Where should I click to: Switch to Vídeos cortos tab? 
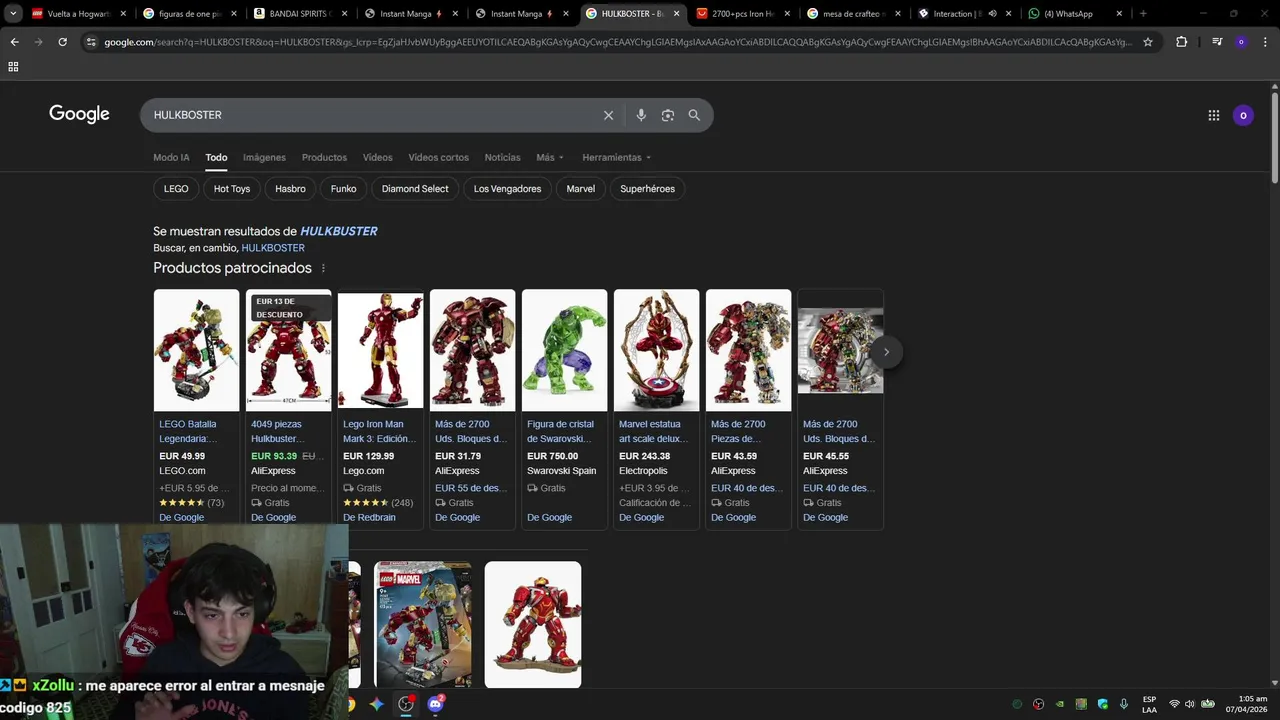click(438, 157)
